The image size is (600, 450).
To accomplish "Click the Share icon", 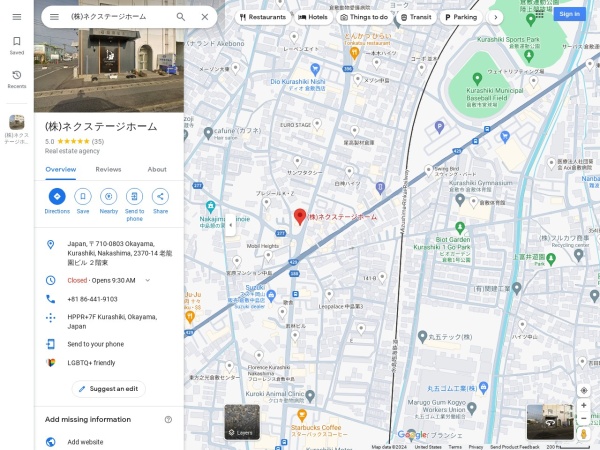I will click(160, 196).
